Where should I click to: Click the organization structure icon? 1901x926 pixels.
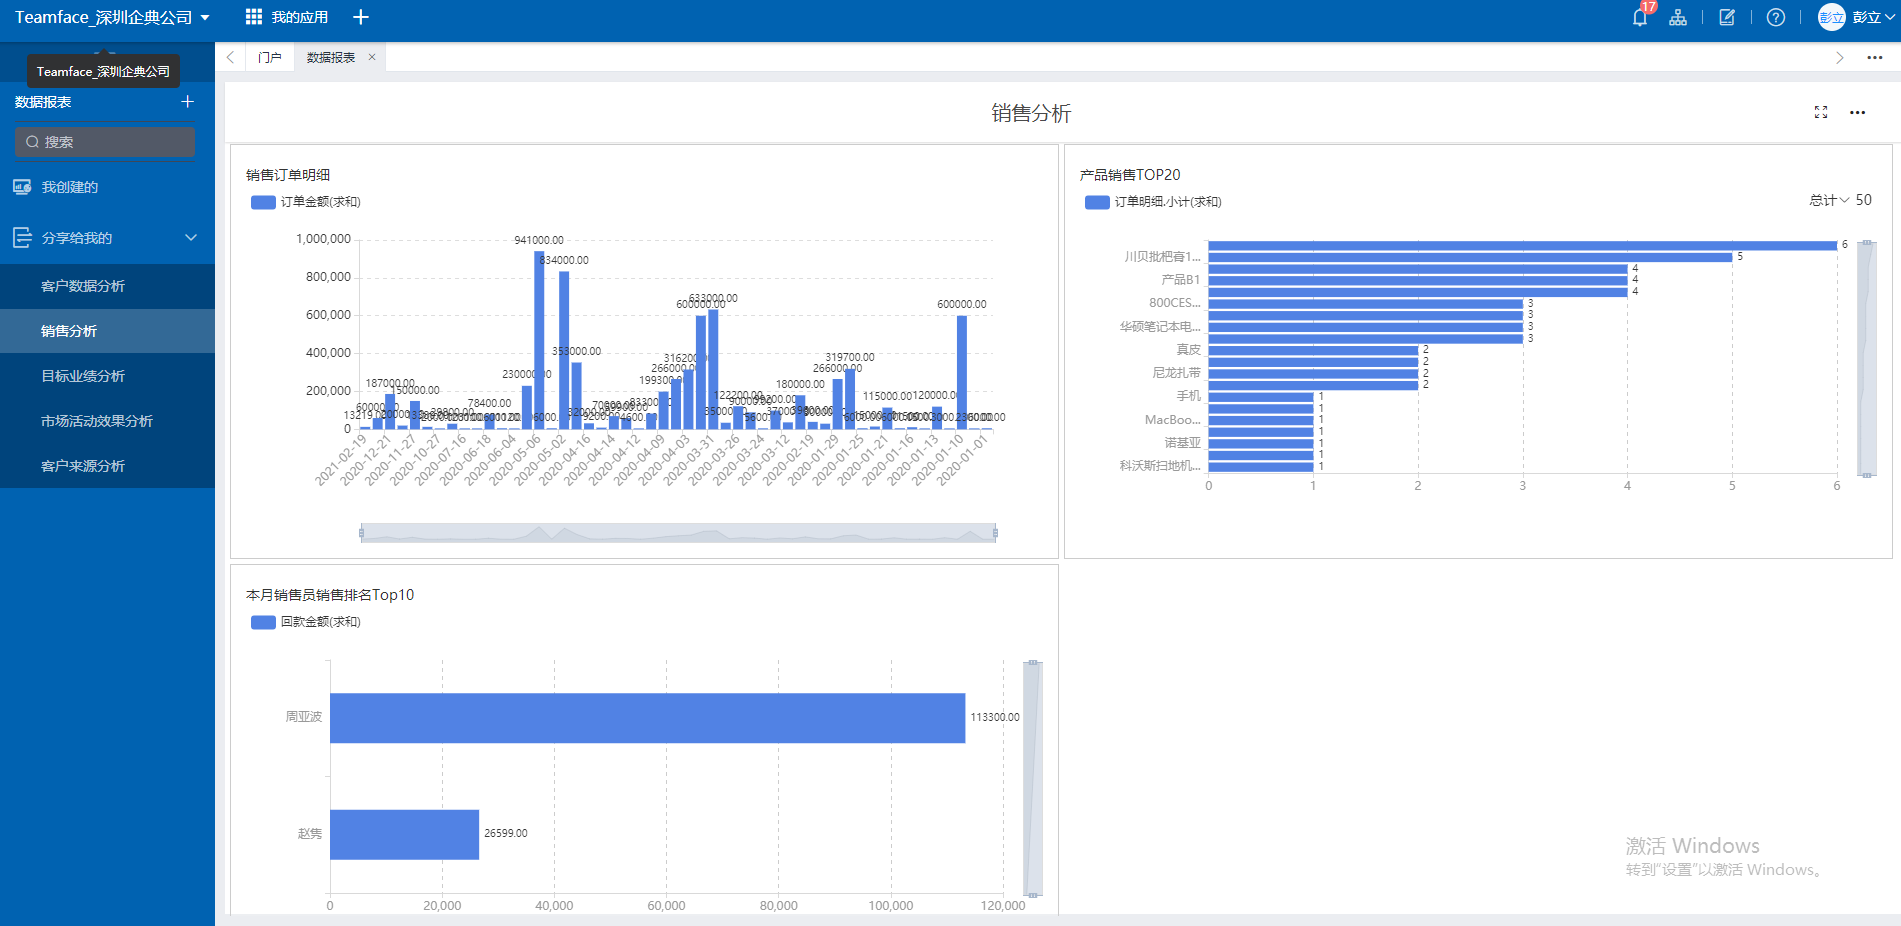[x=1678, y=18]
